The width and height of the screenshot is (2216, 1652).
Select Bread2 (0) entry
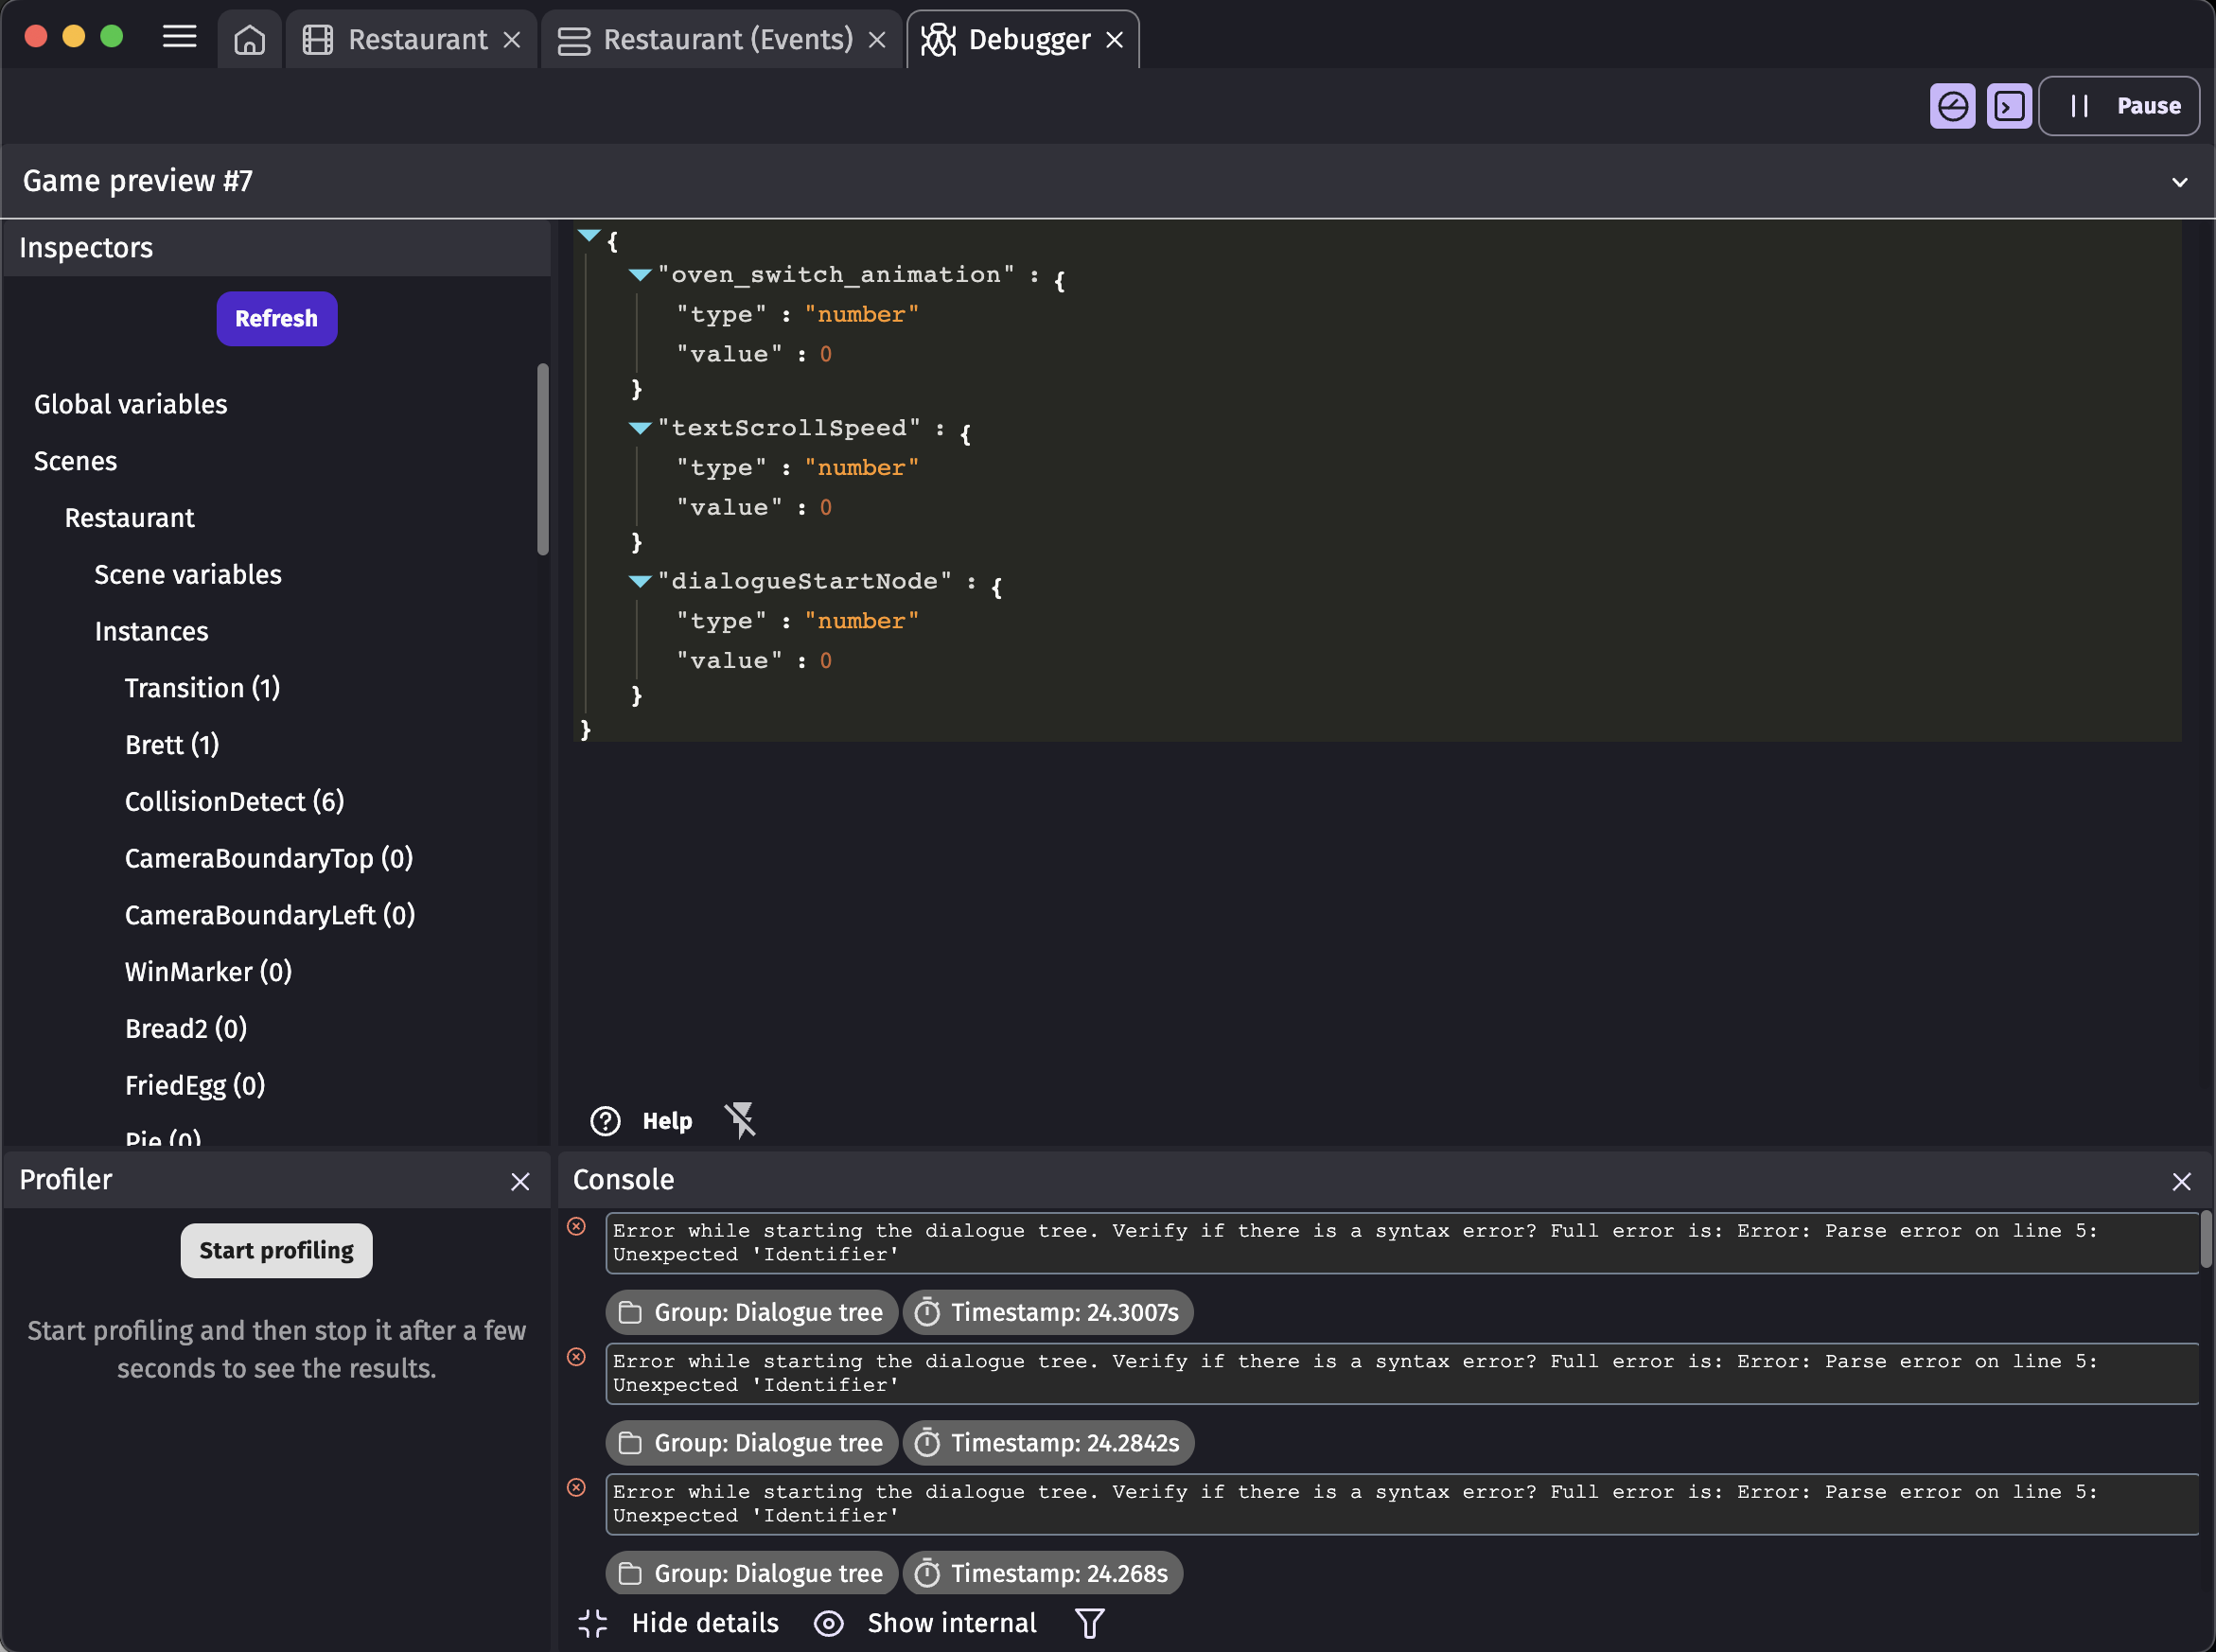pyautogui.click(x=186, y=1029)
